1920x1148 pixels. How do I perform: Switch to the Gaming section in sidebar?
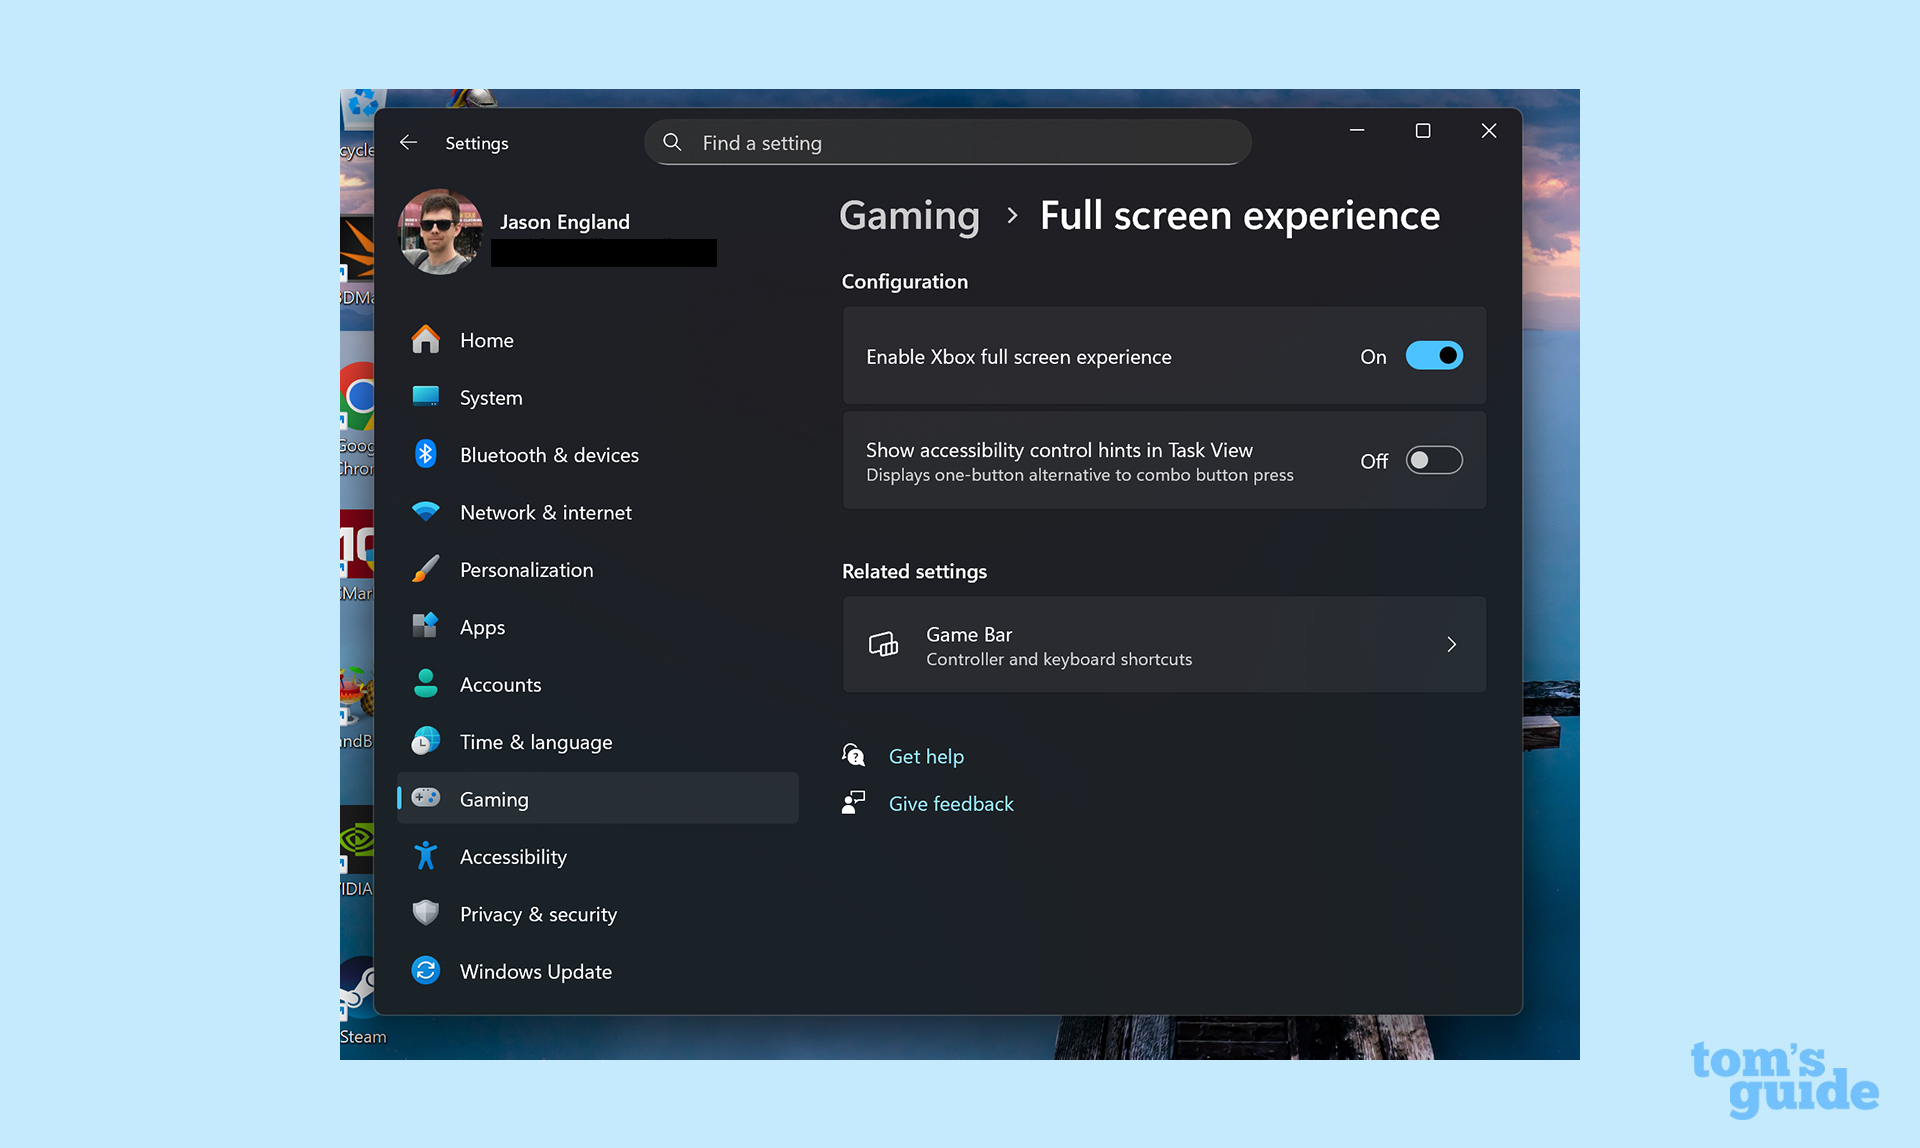pos(495,798)
